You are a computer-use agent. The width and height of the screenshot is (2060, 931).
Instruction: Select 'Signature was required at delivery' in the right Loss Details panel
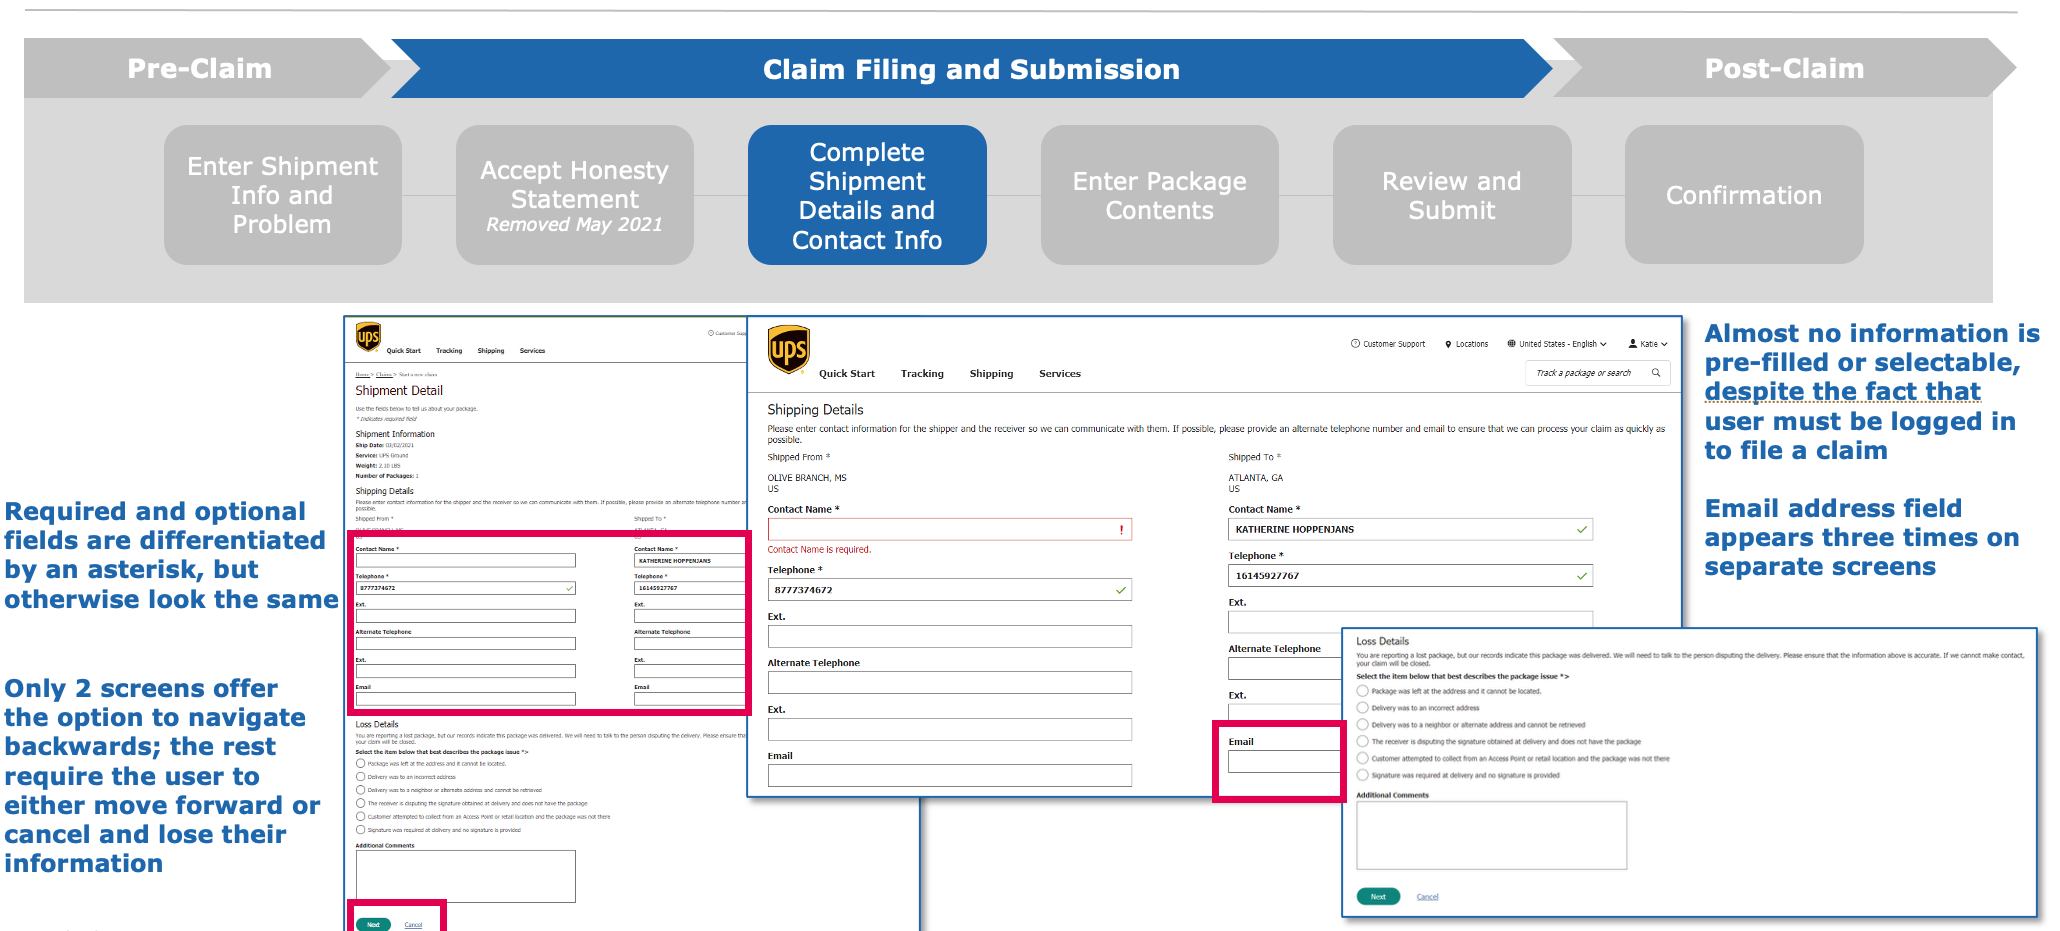click(x=1362, y=775)
